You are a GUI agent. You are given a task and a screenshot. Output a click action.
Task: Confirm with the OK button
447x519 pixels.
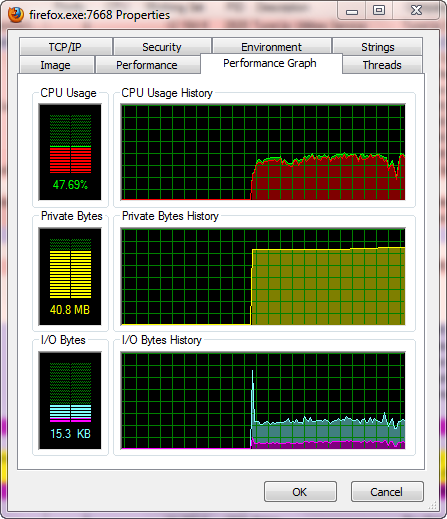click(x=300, y=492)
